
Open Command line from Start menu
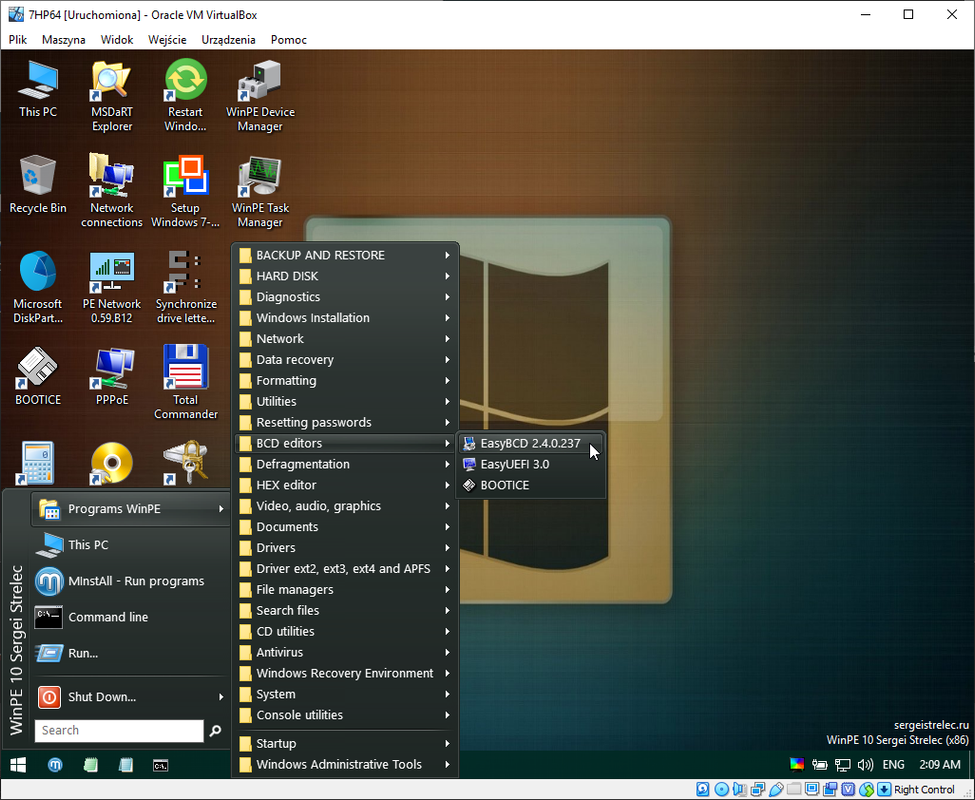point(131,617)
